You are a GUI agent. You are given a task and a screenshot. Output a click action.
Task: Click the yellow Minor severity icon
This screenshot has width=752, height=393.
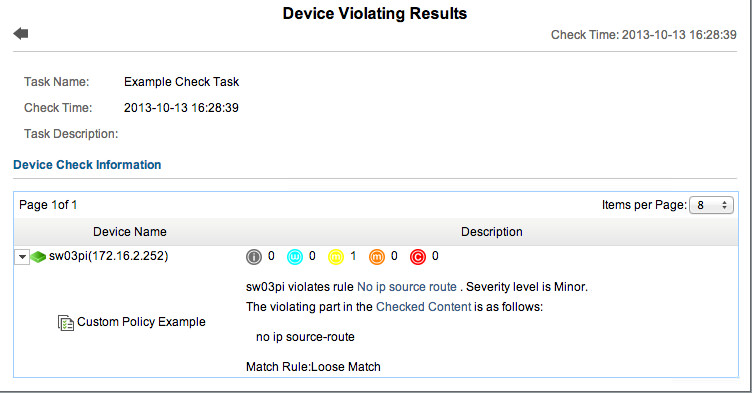coord(336,257)
